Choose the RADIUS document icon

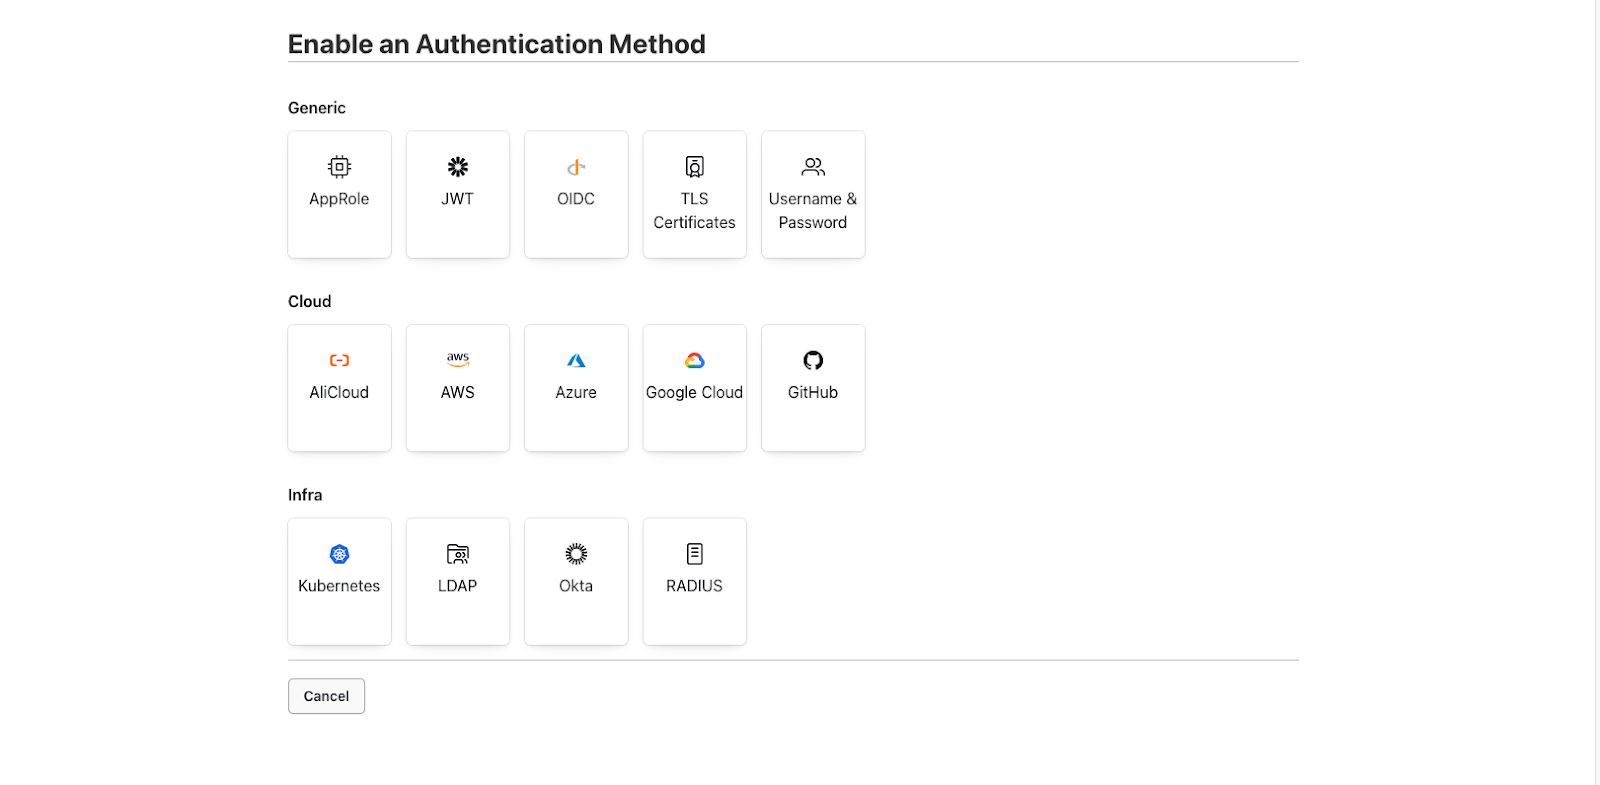coord(694,554)
